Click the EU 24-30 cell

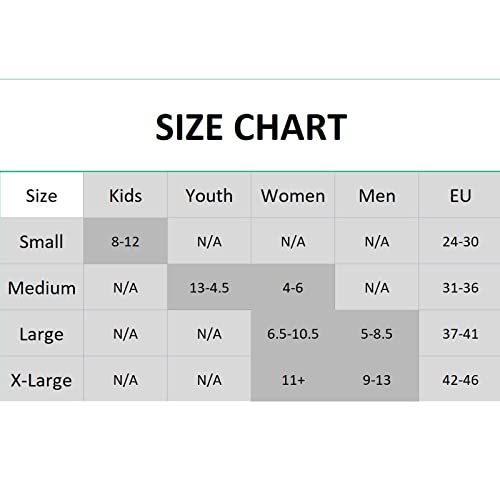click(460, 241)
